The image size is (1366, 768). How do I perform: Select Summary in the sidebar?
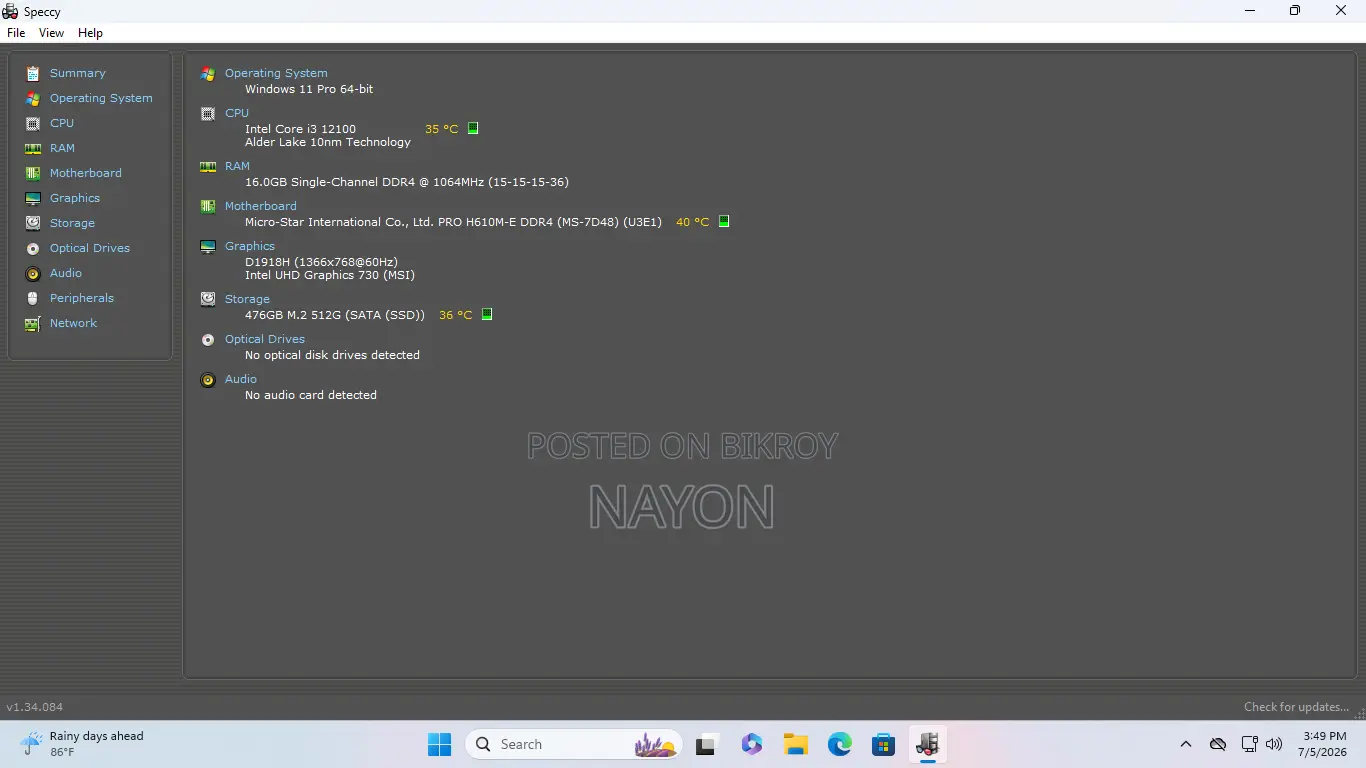pyautogui.click(x=78, y=73)
